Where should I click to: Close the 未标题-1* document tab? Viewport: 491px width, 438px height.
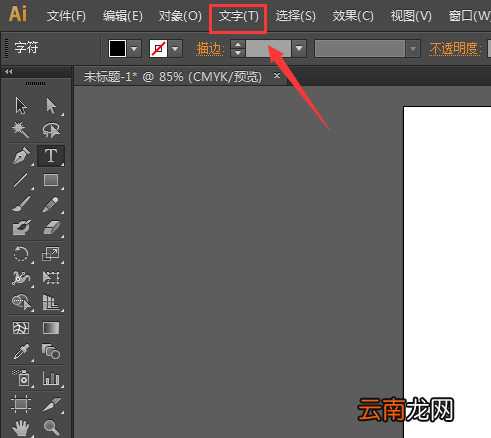coord(277,76)
